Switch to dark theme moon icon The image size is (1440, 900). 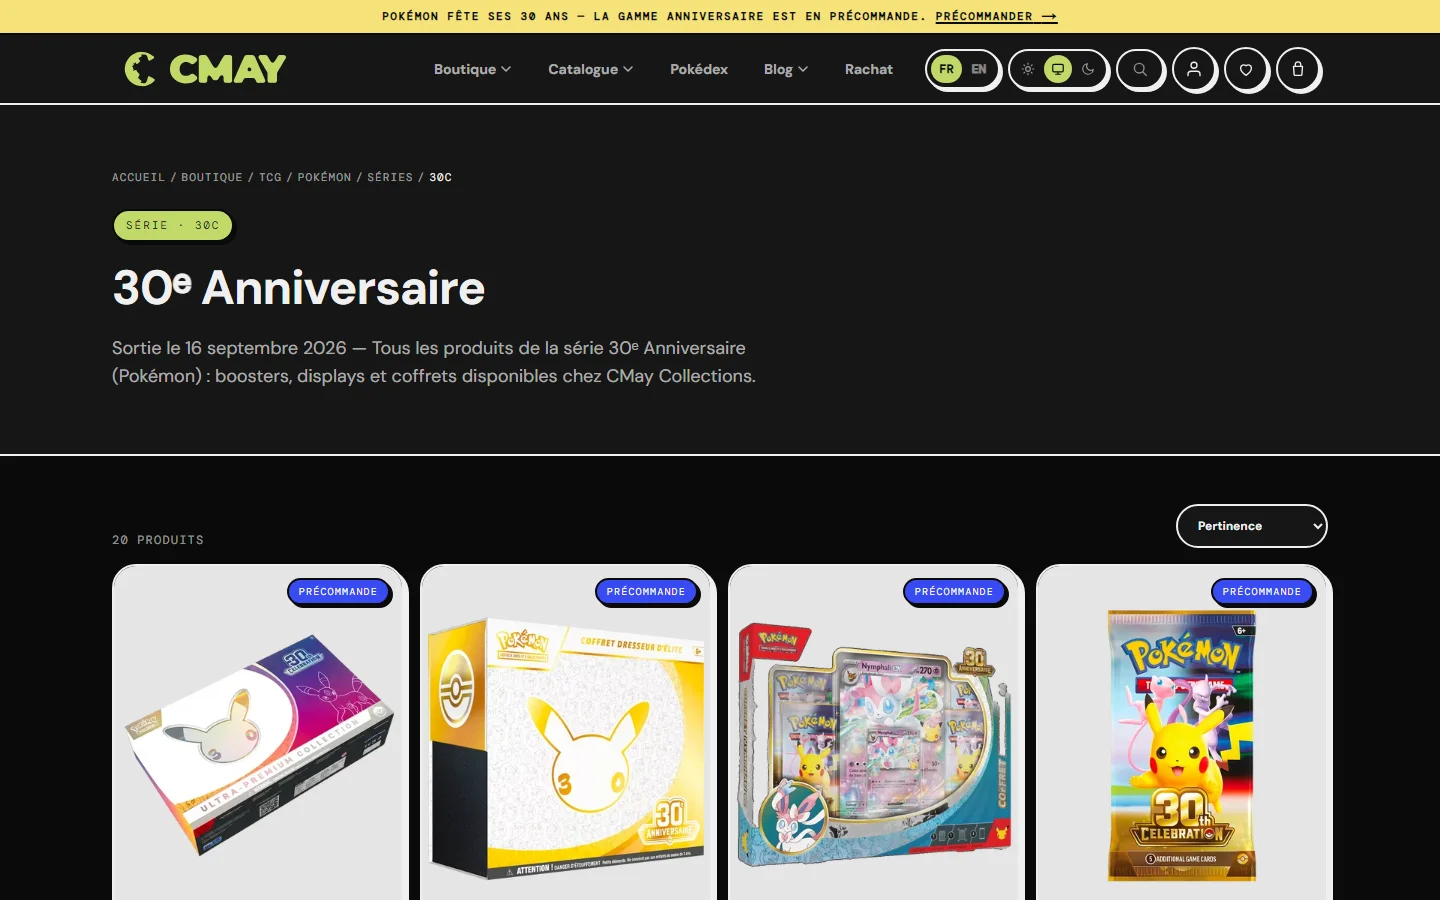click(1088, 69)
